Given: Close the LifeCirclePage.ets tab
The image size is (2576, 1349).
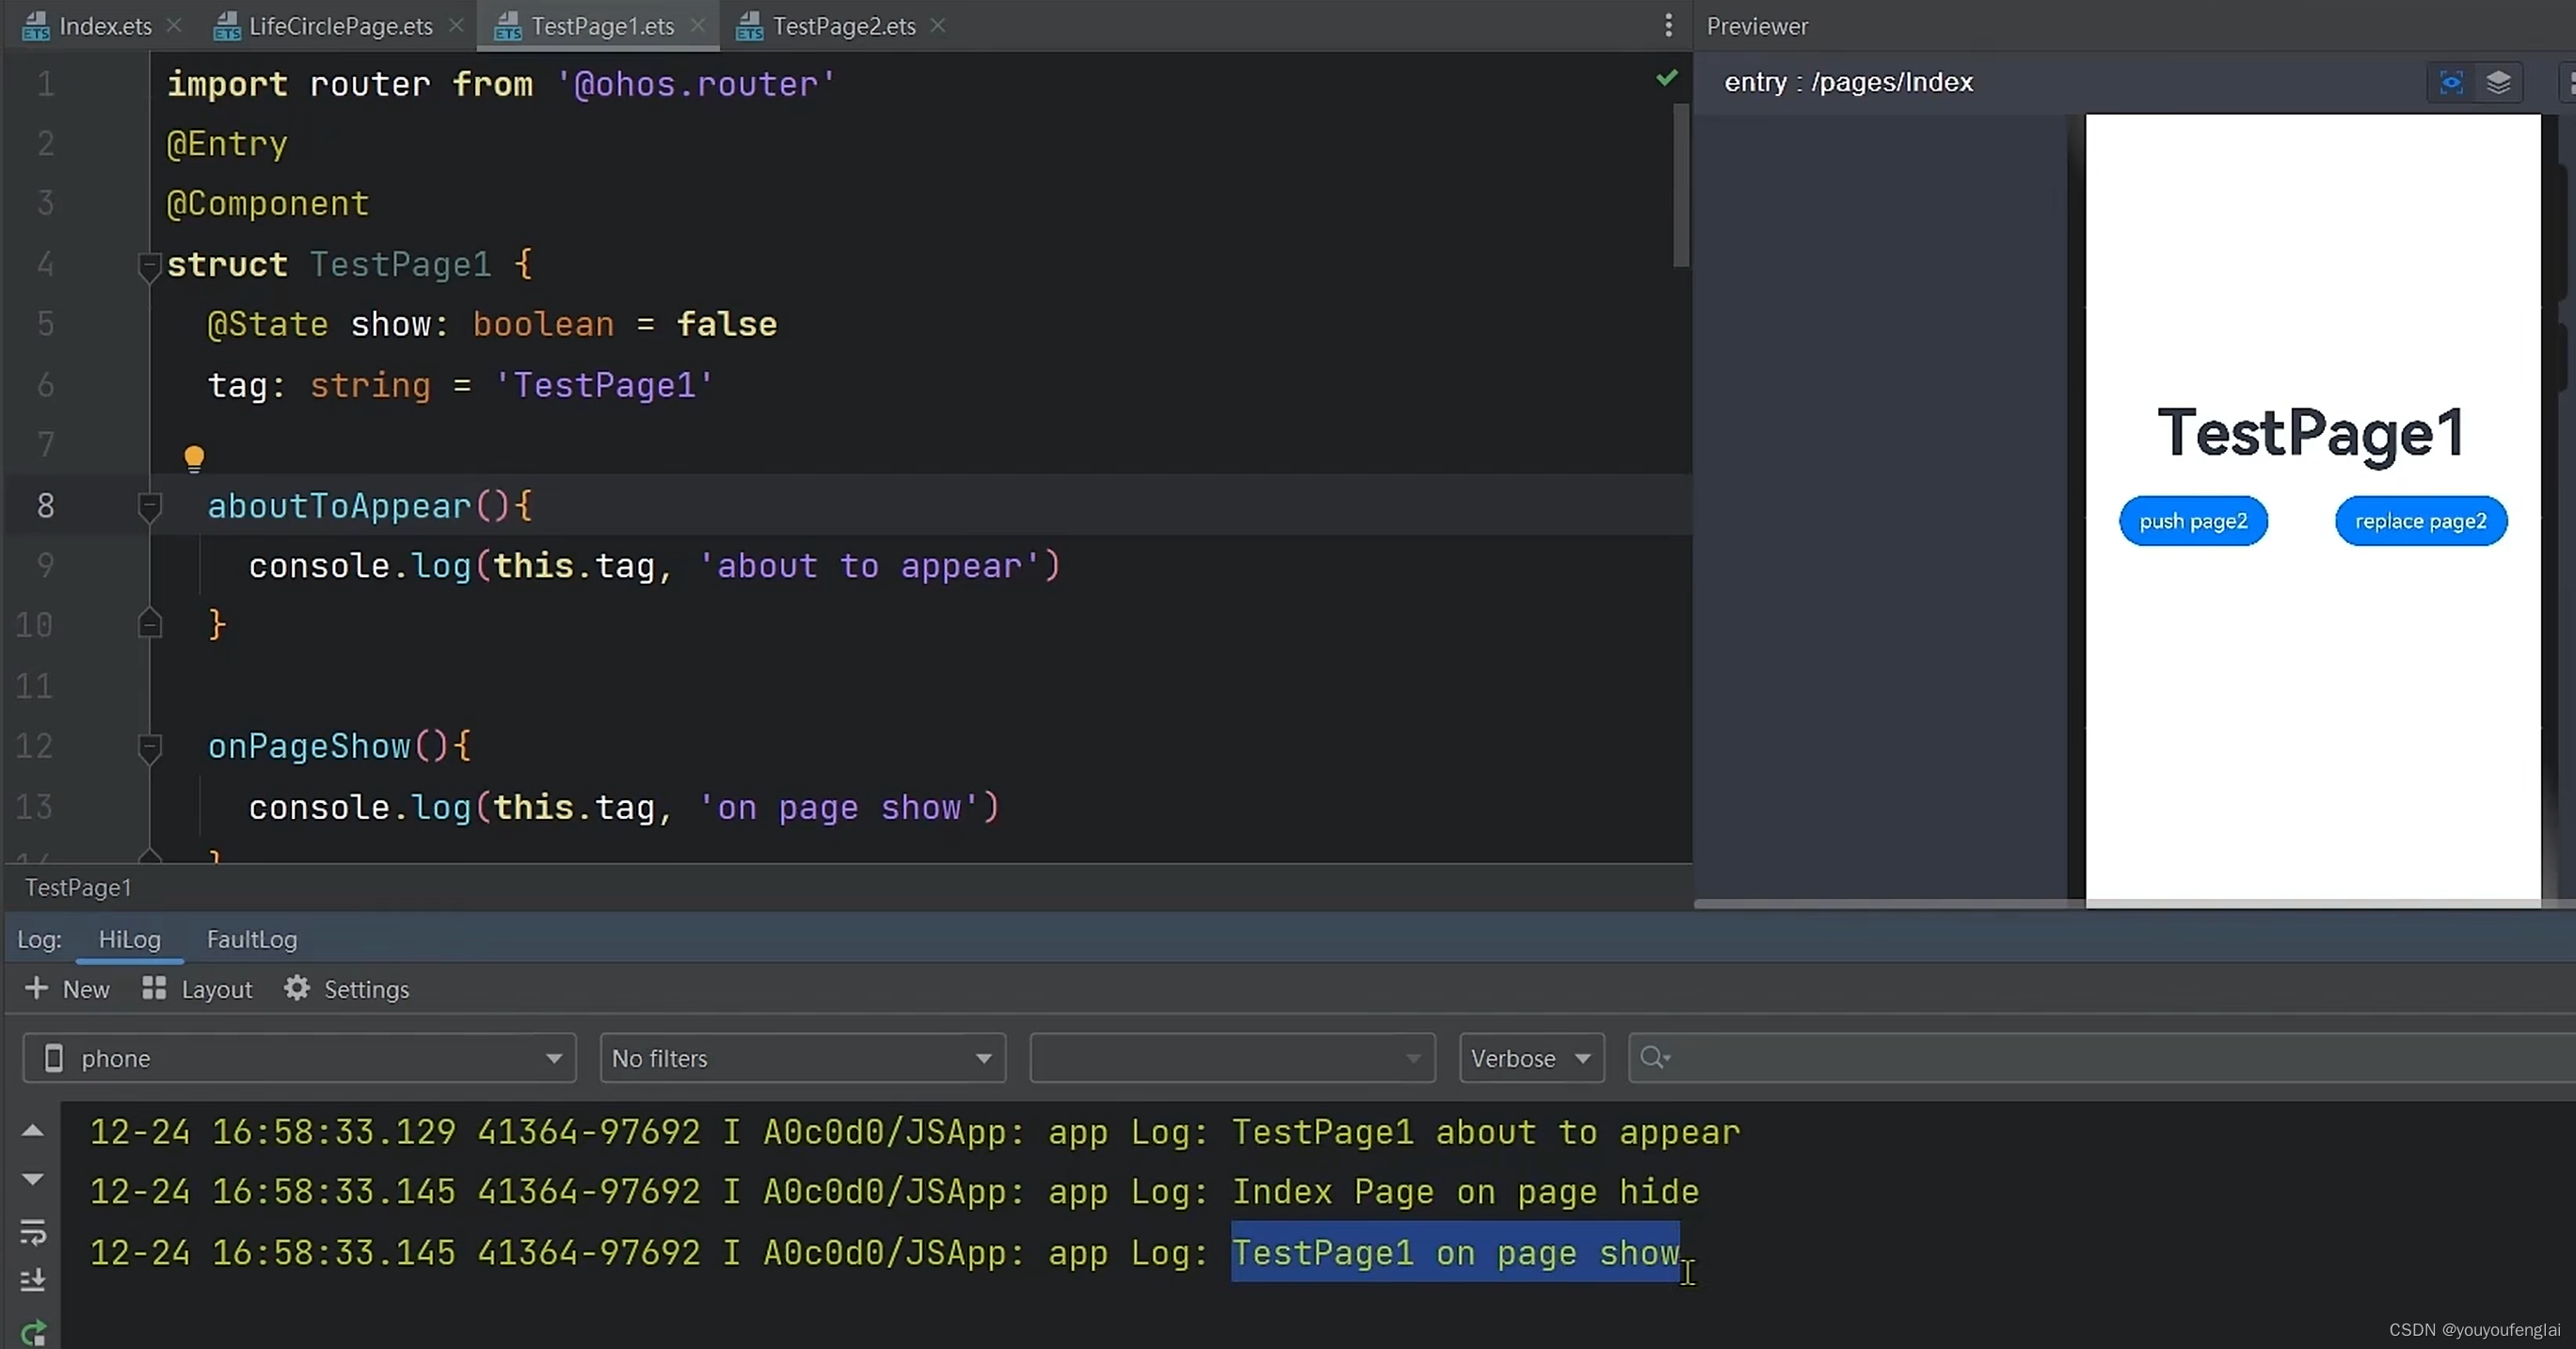Looking at the screenshot, I should [456, 26].
